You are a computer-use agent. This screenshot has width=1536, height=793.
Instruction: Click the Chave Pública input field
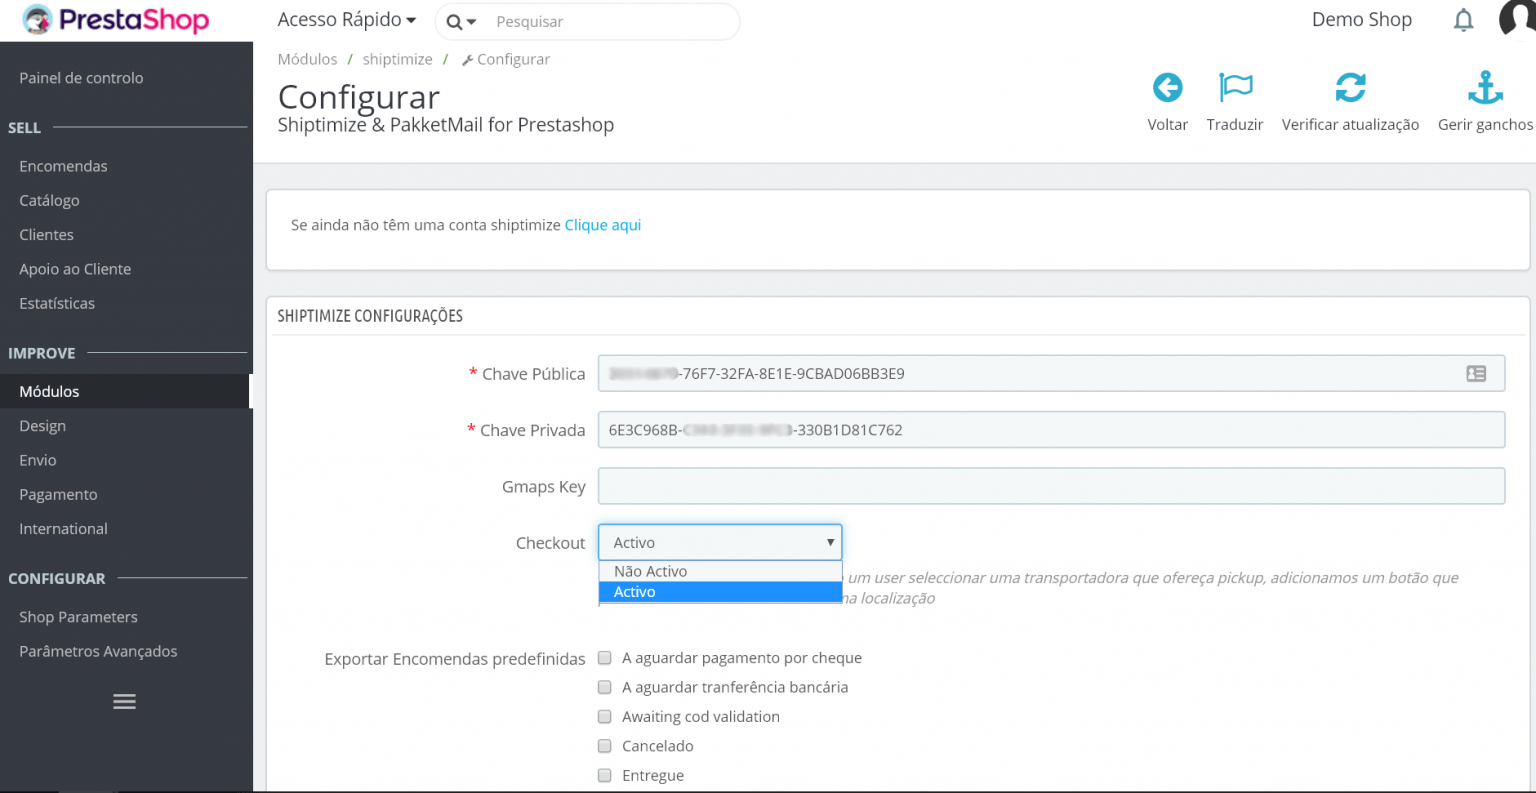1051,374
